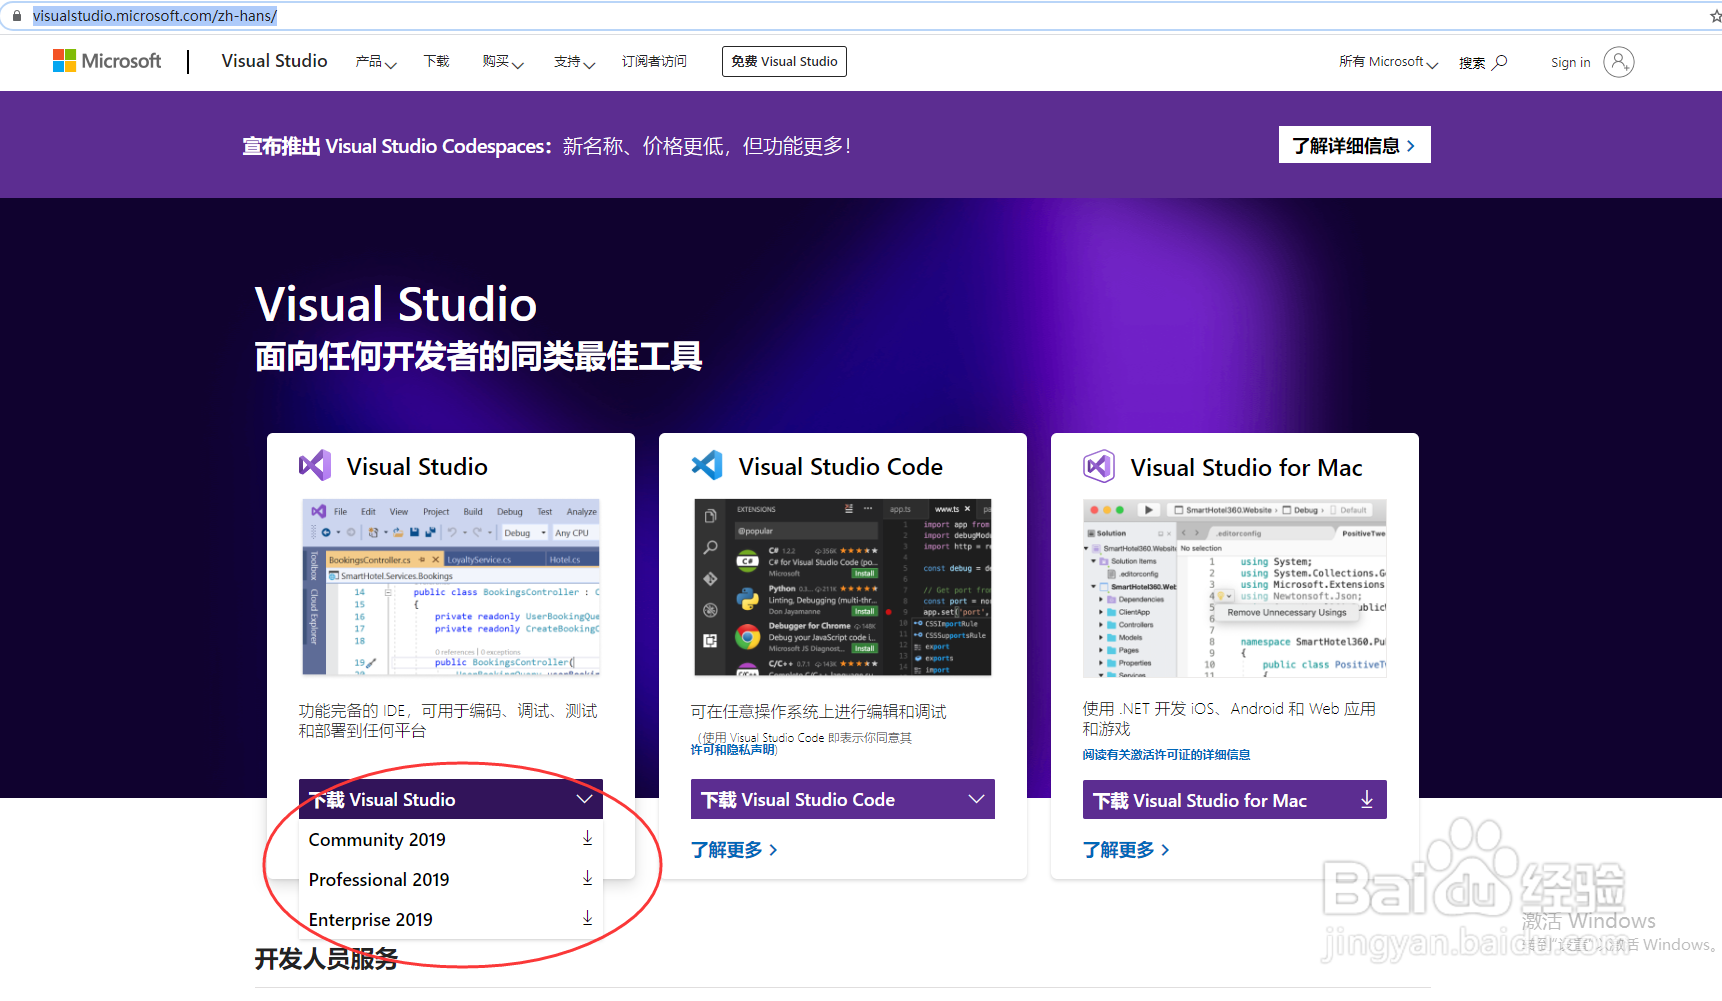
Task: Click the Visual Studio for Mac card title
Action: pyautogui.click(x=1246, y=468)
